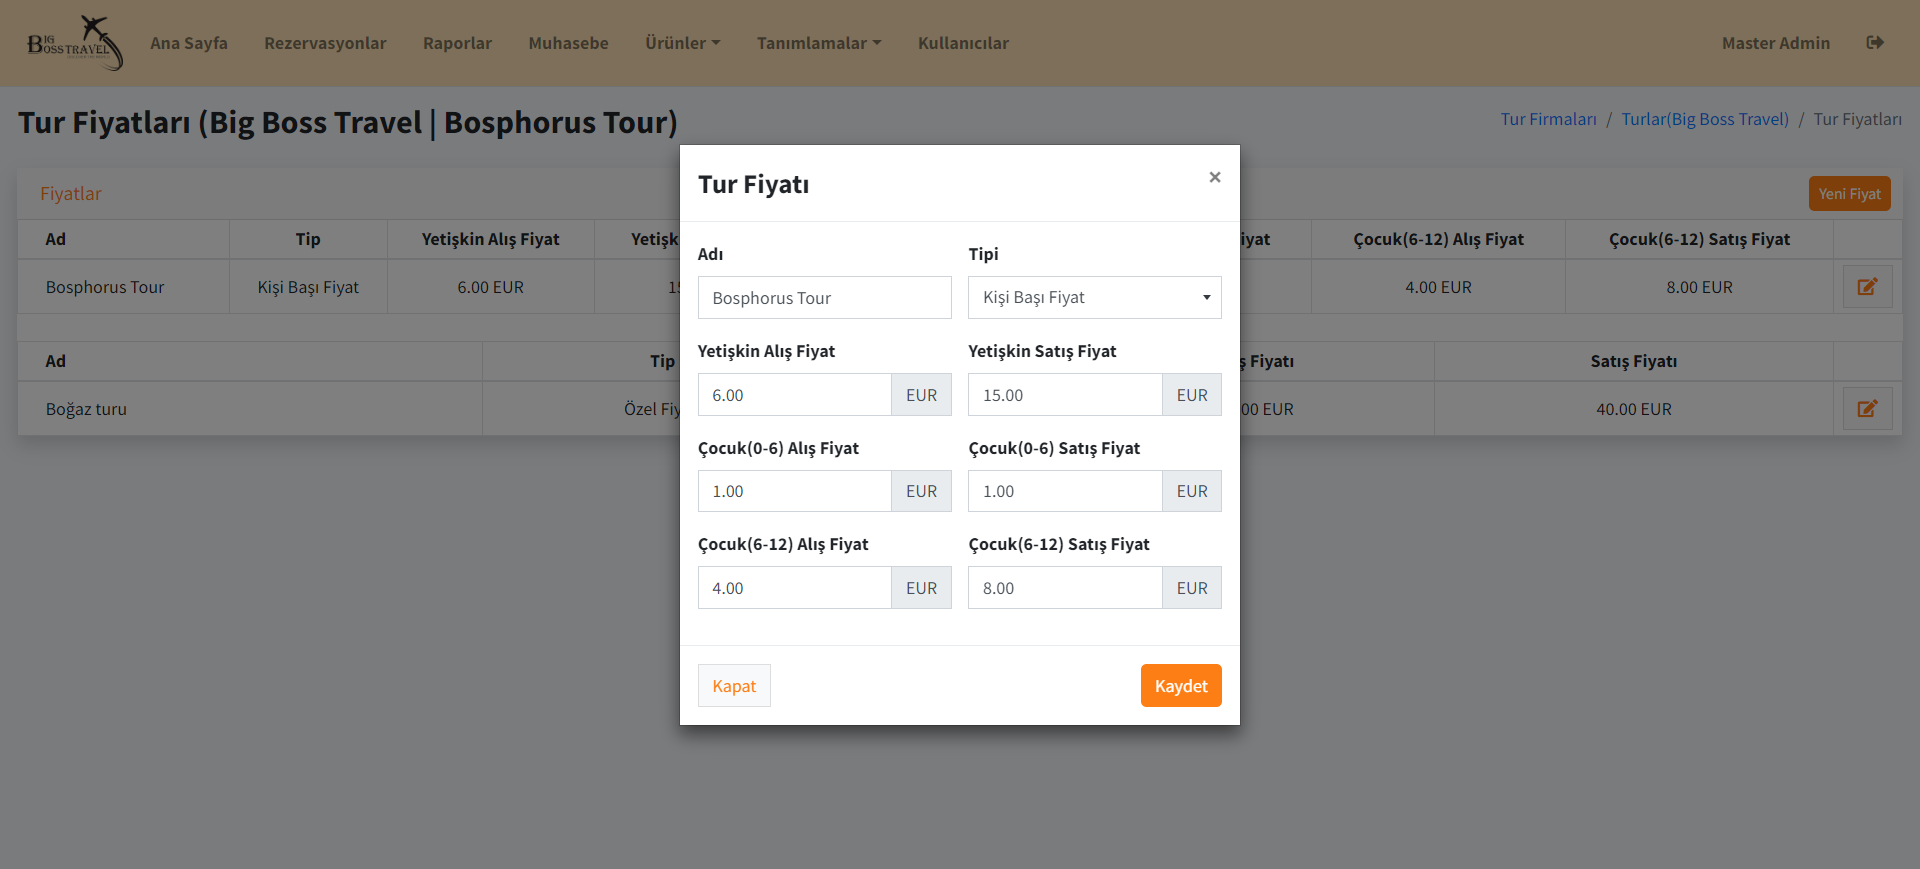Image resolution: width=1920 pixels, height=869 pixels.
Task: Open Tur Firmaları breadcrumb link
Action: 1548,119
